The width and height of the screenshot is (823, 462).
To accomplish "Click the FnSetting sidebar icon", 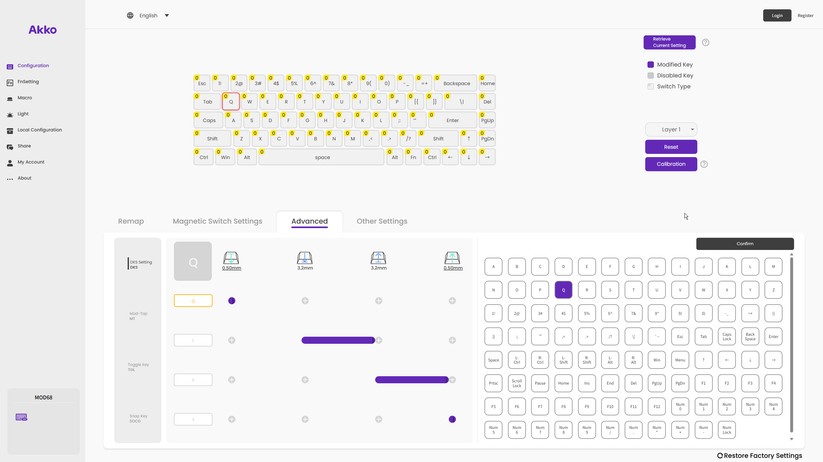I will tap(10, 82).
